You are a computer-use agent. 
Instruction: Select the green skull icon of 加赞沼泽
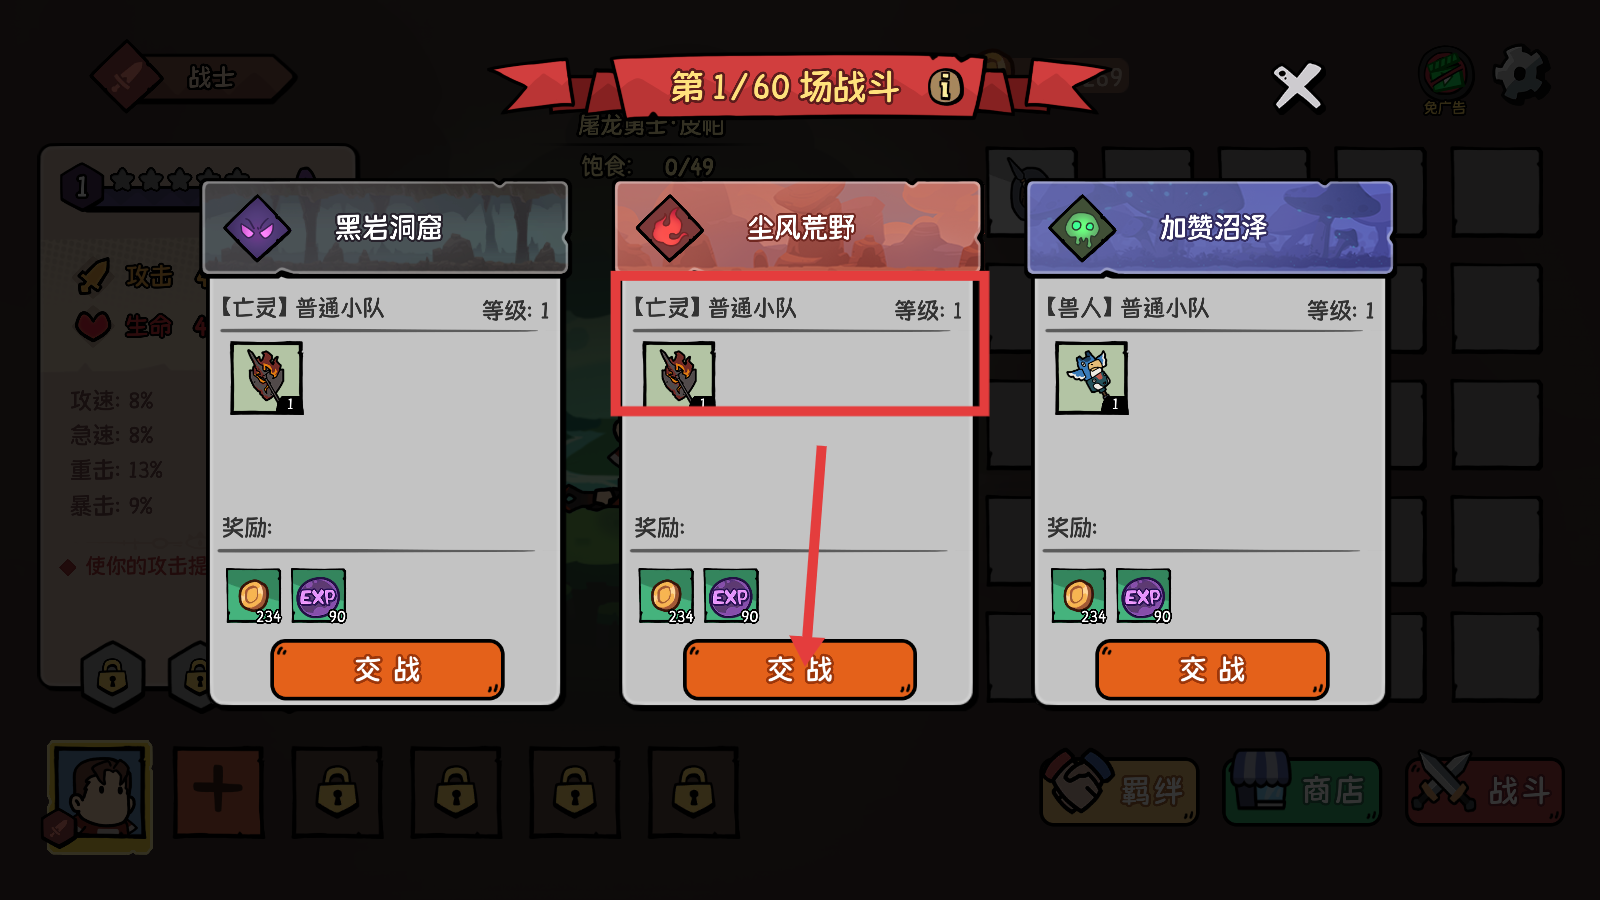pyautogui.click(x=1082, y=229)
